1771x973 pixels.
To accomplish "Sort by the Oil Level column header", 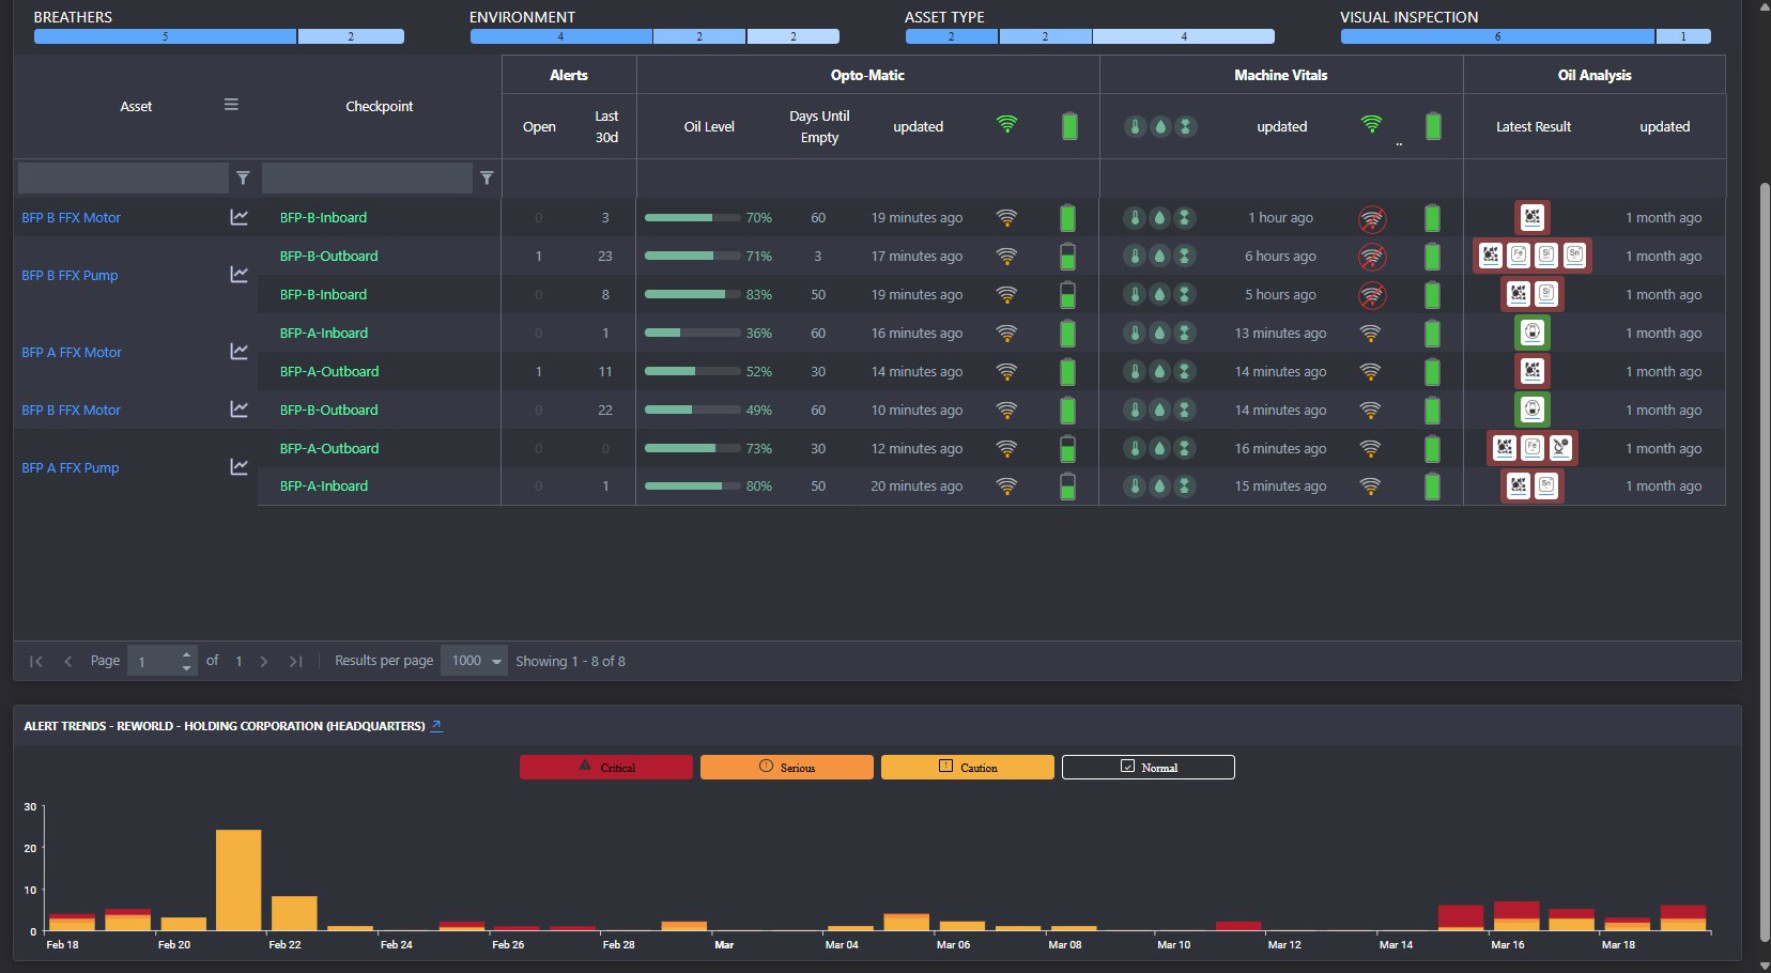I will coord(708,127).
